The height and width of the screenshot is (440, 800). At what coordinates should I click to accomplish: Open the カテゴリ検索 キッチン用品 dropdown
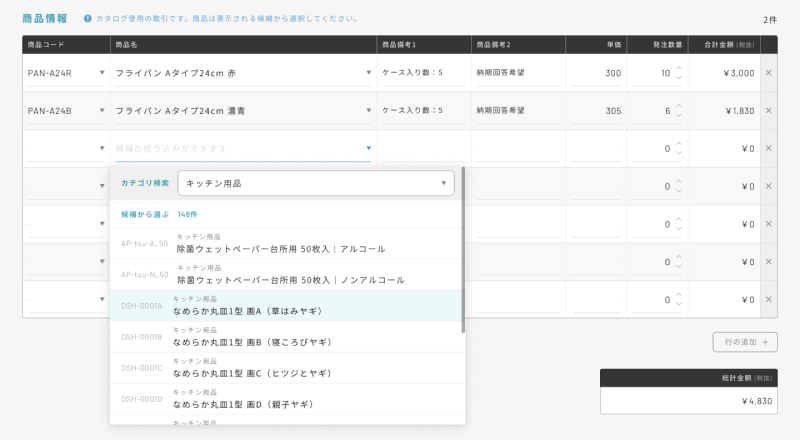click(x=315, y=183)
